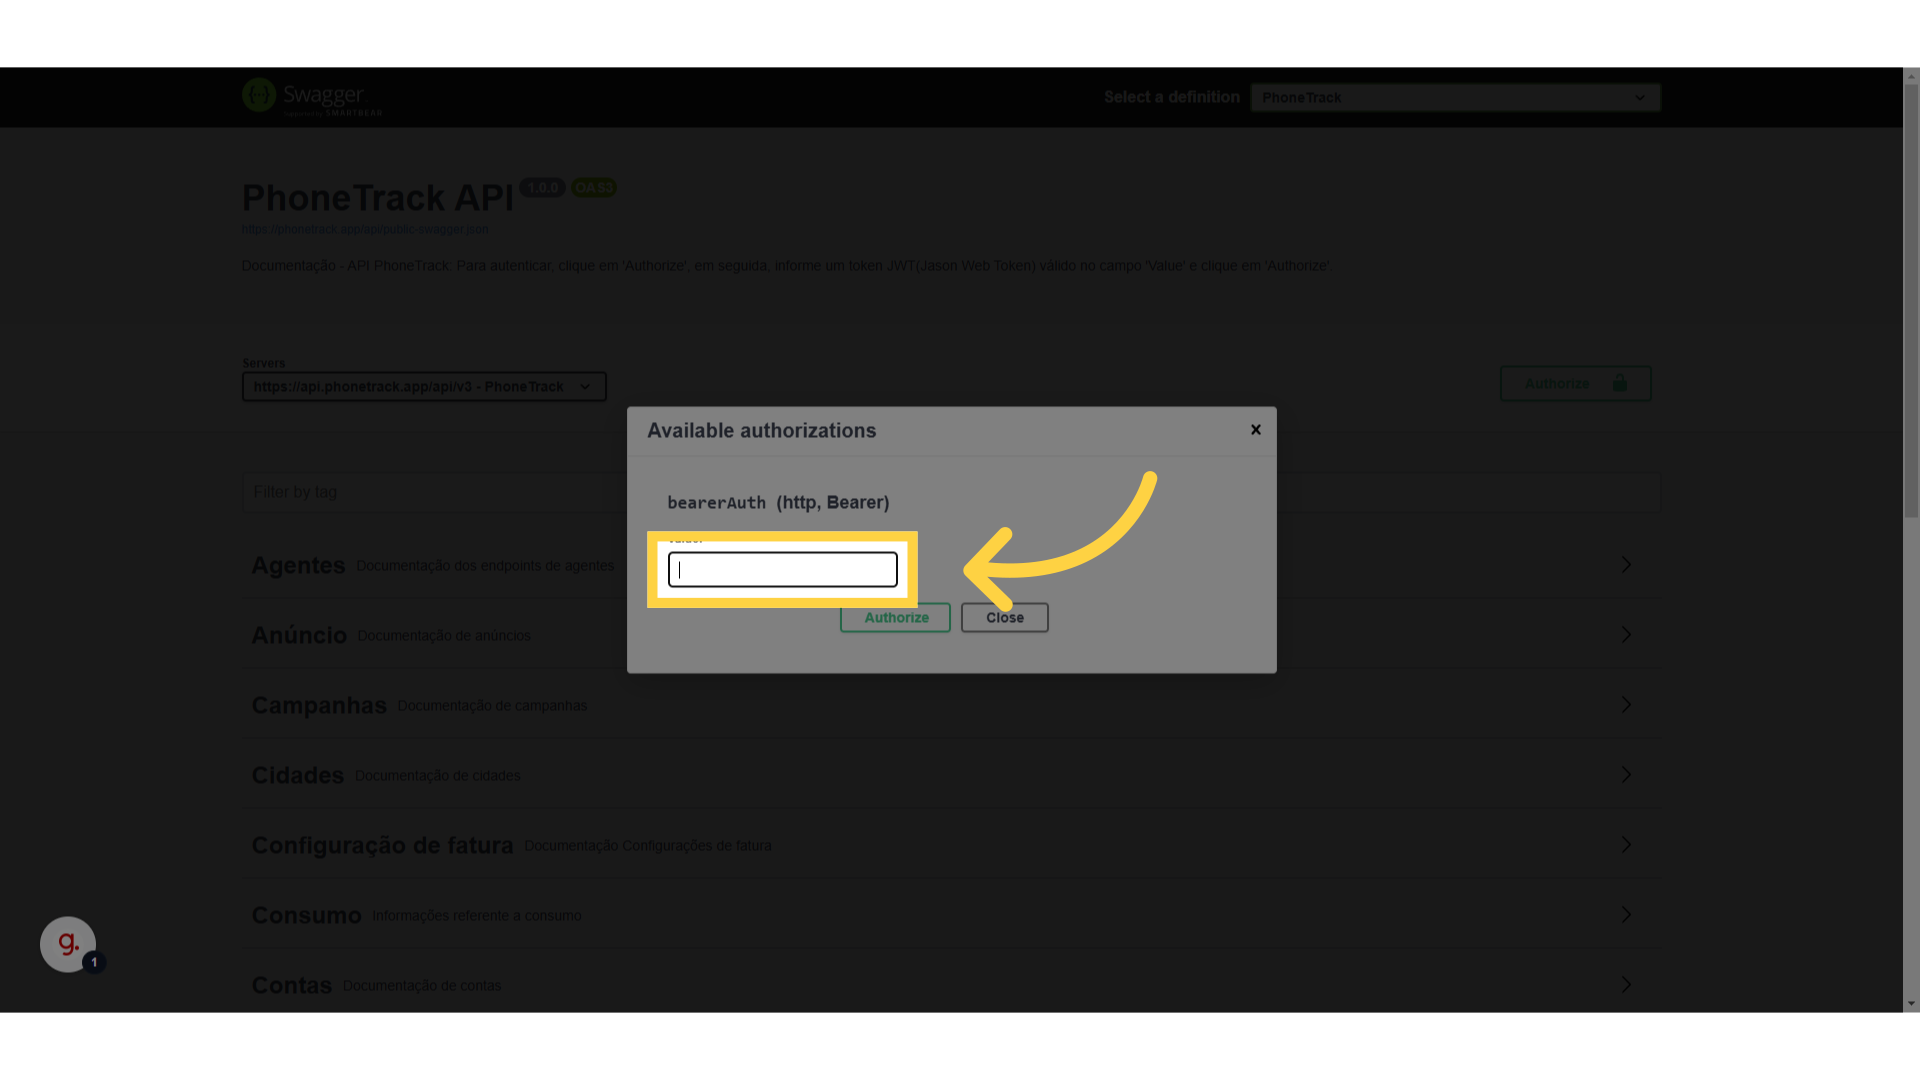
Task: Click the bearerAuth (http, Bearer) heading
Action: [x=778, y=503]
